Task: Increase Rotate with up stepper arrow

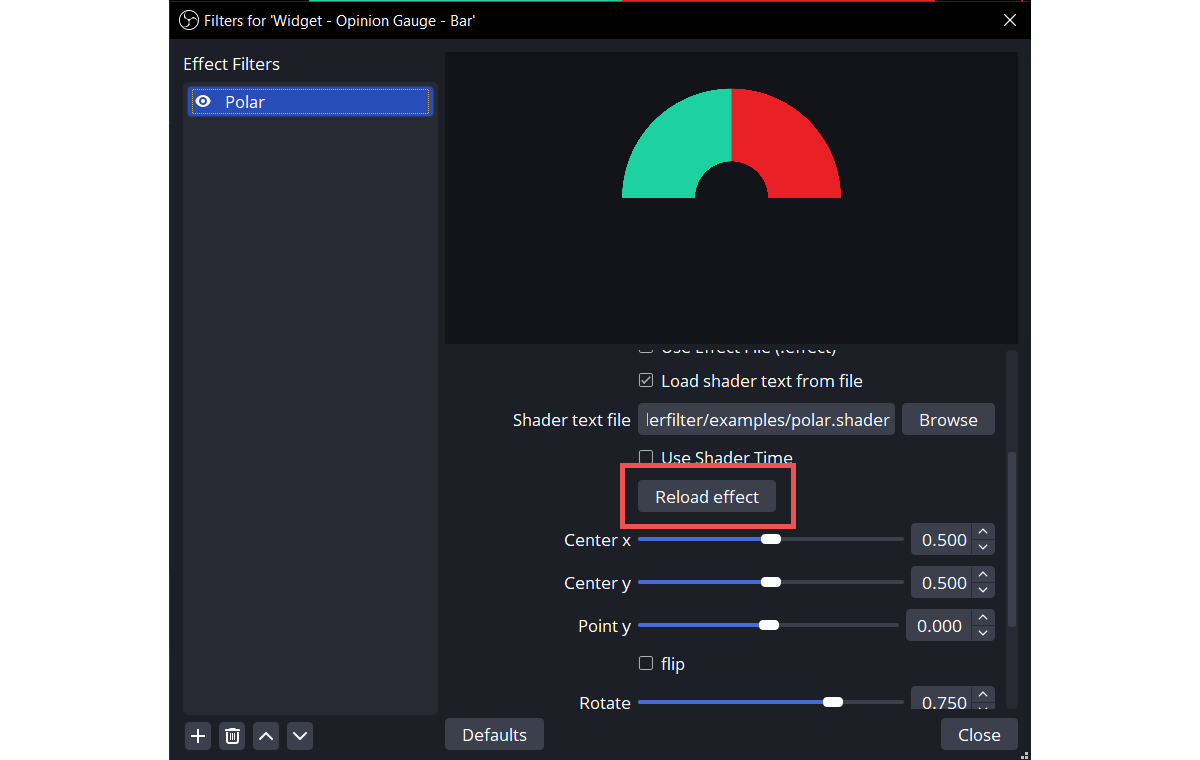Action: (x=983, y=695)
